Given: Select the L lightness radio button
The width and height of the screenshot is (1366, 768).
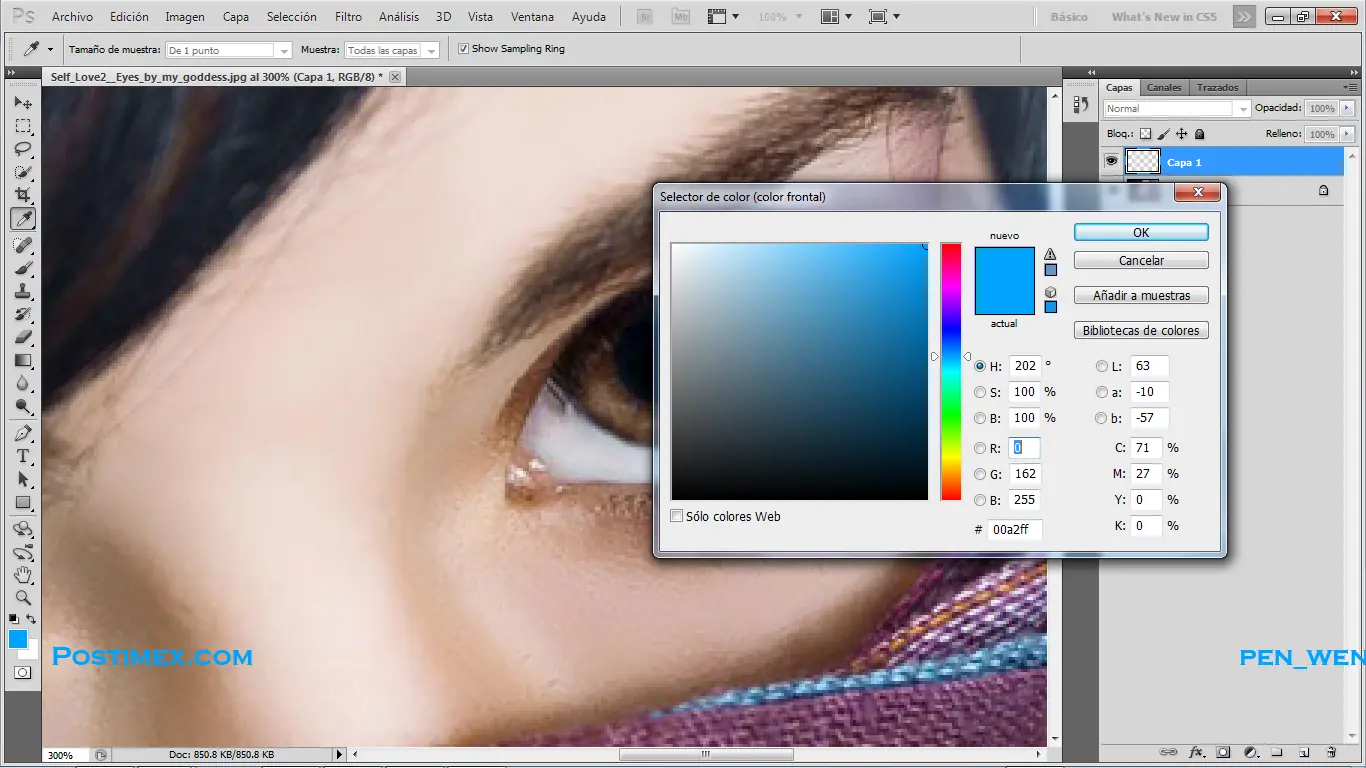Looking at the screenshot, I should [1102, 366].
